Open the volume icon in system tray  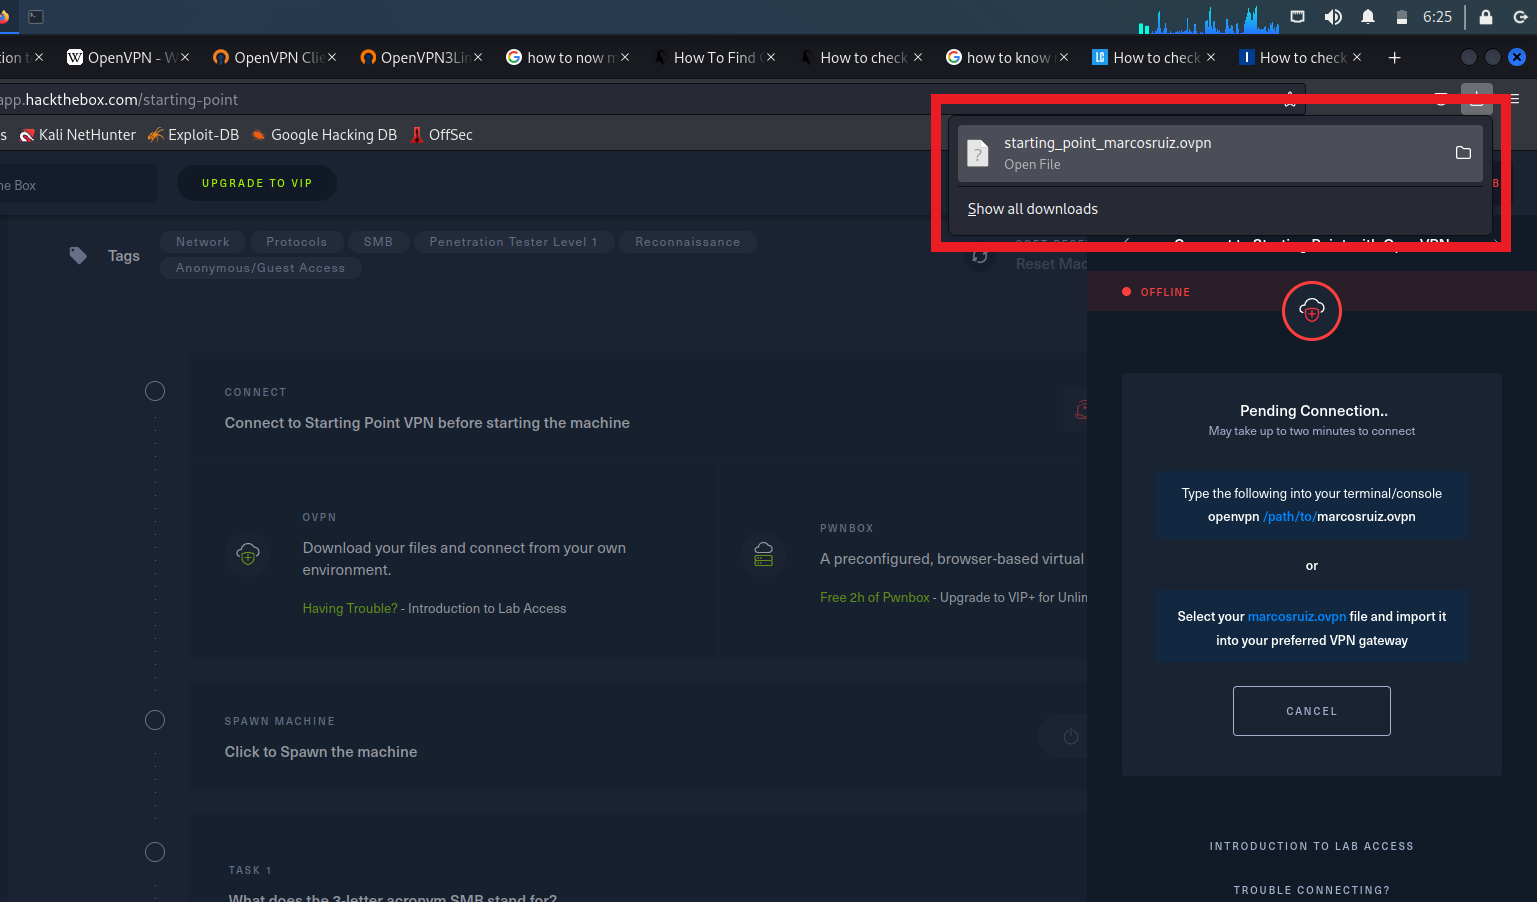(1333, 16)
